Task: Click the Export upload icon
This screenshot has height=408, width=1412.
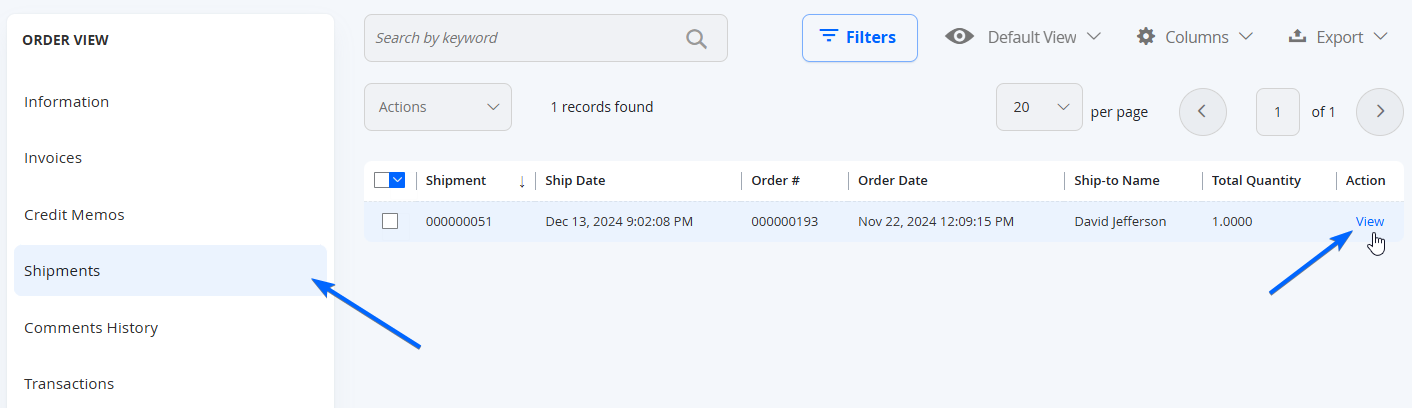Action: point(1297,36)
